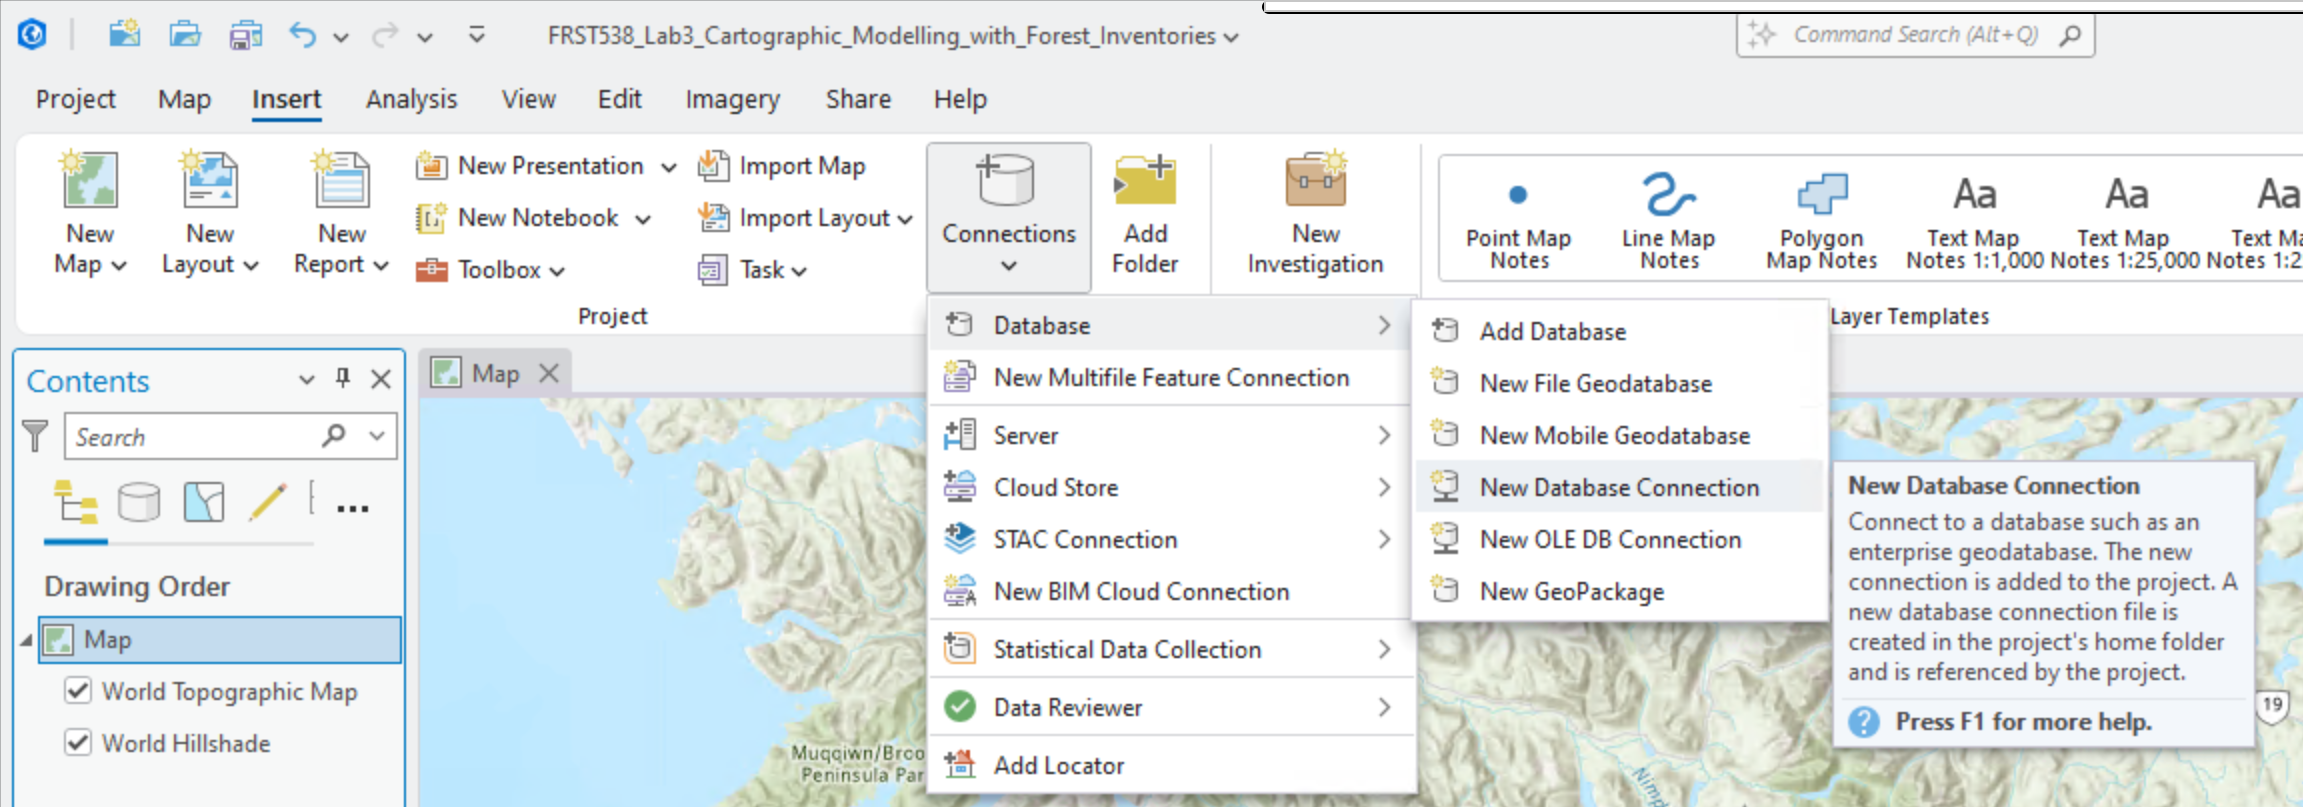This screenshot has width=2303, height=807.
Task: Click the List By Editing pencil icon
Action: [x=267, y=502]
